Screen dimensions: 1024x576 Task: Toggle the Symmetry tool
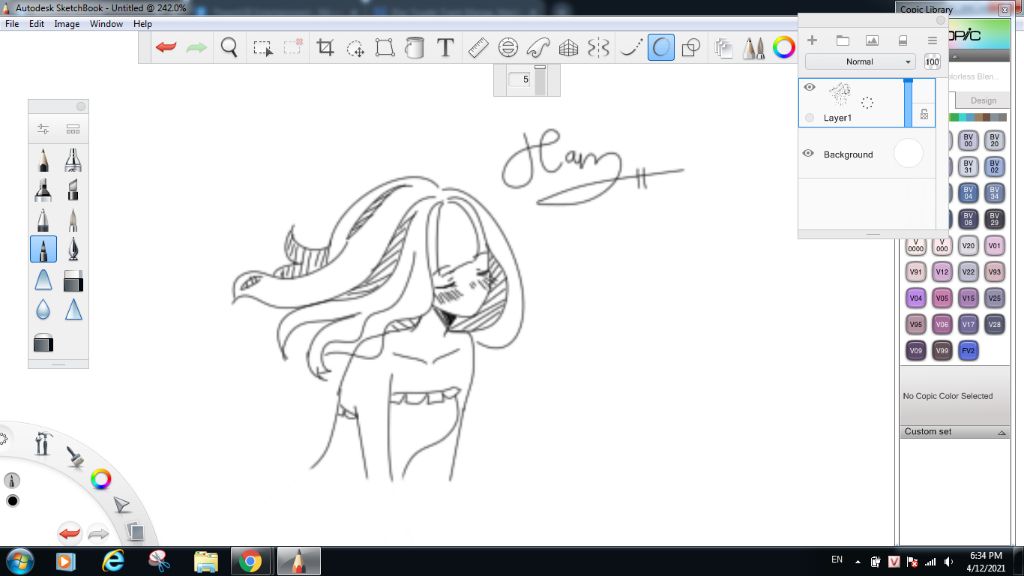coord(598,48)
